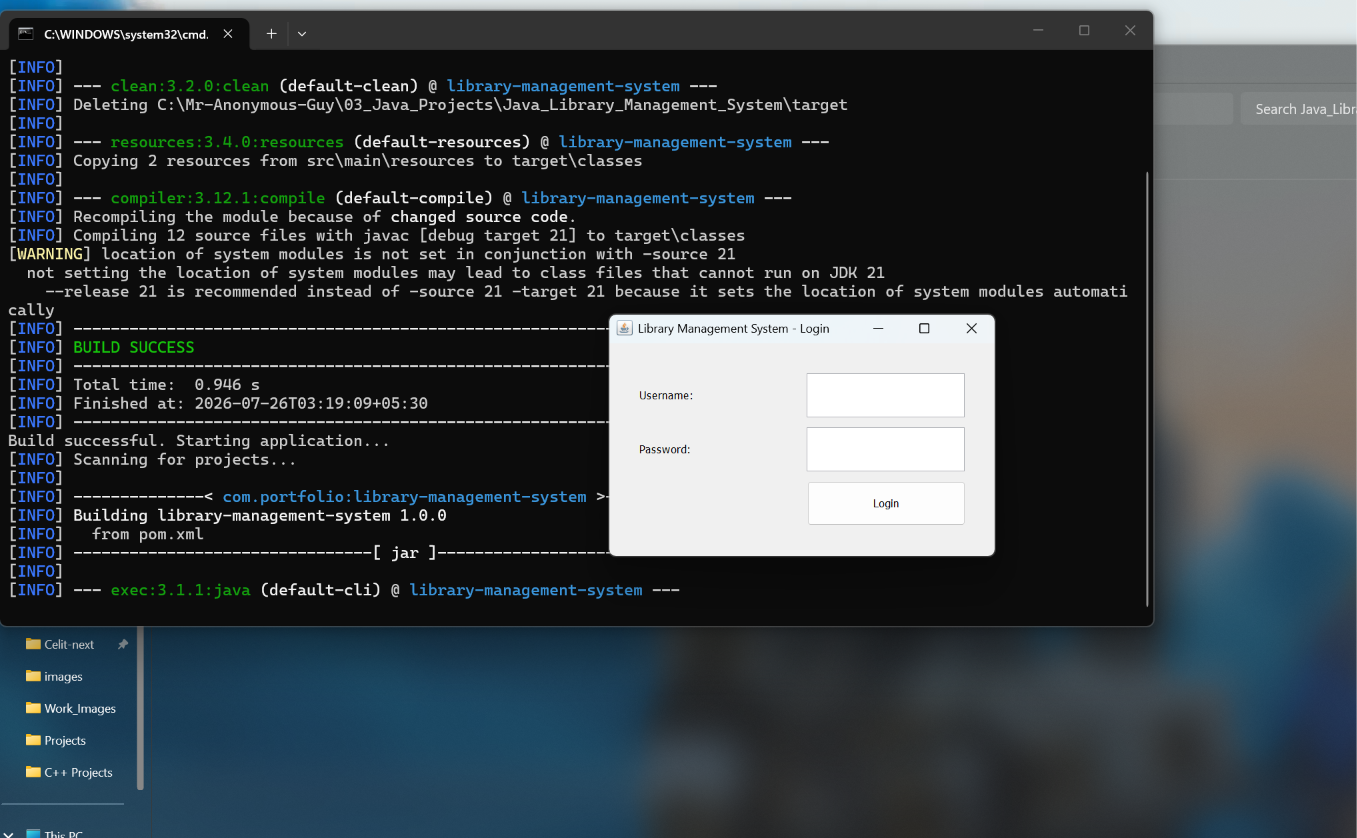1357x838 pixels.
Task: Minimize the terminal window
Action: point(1038,31)
